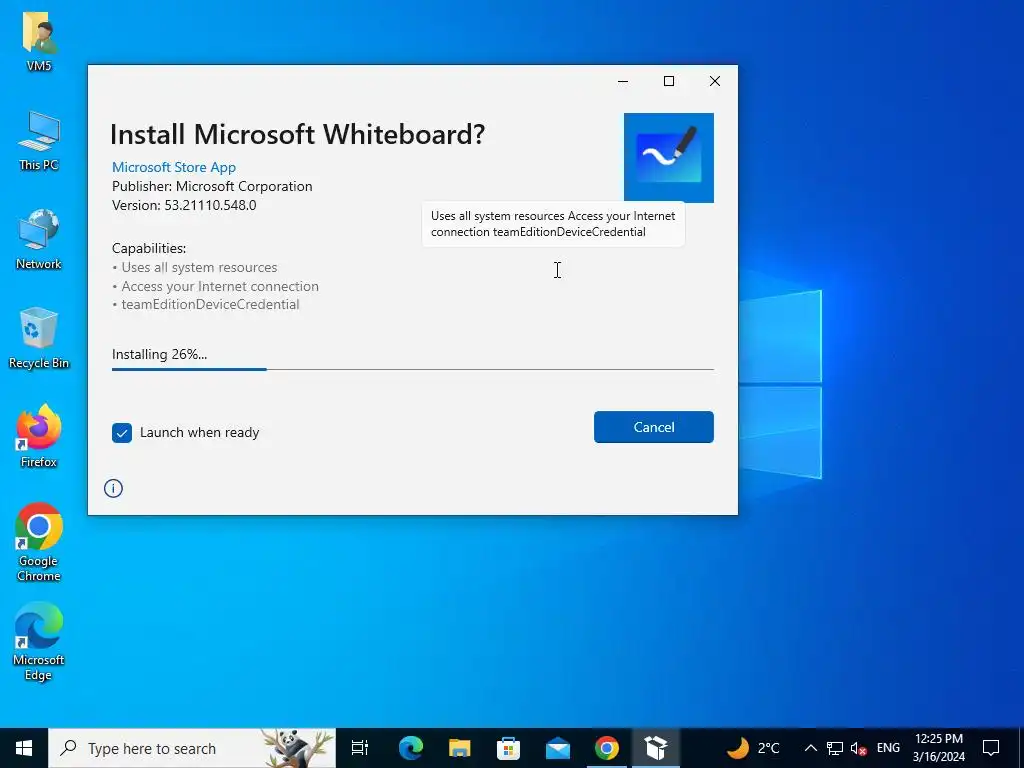Viewport: 1024px width, 768px height.
Task: Click 'Version: 53.21110.548.0' text
Action: click(184, 205)
